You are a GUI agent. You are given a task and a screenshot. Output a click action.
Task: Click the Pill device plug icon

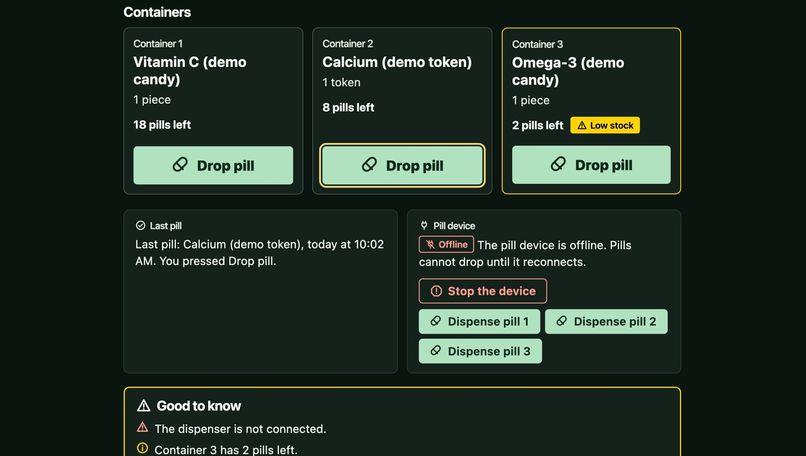424,225
